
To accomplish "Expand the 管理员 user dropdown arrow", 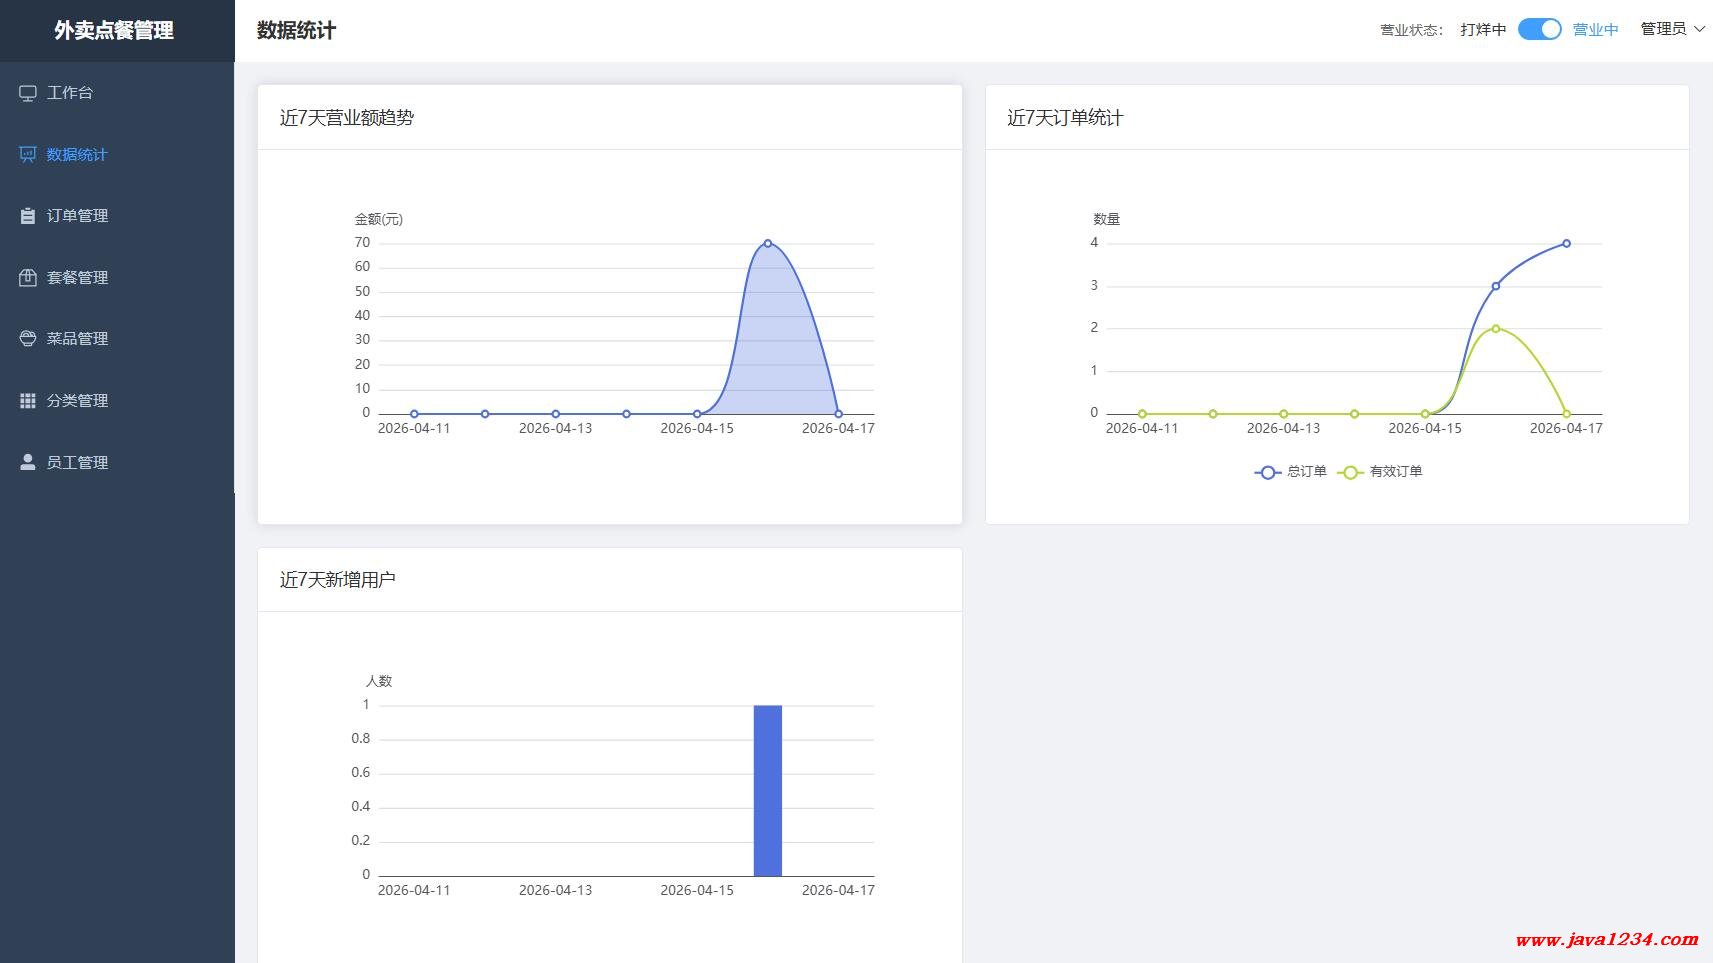I will (x=1699, y=29).
